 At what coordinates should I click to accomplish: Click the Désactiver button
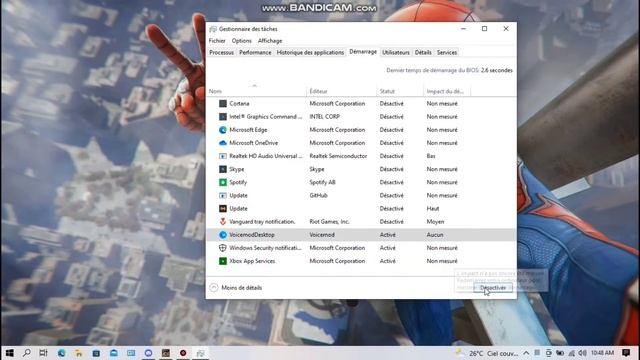click(493, 288)
